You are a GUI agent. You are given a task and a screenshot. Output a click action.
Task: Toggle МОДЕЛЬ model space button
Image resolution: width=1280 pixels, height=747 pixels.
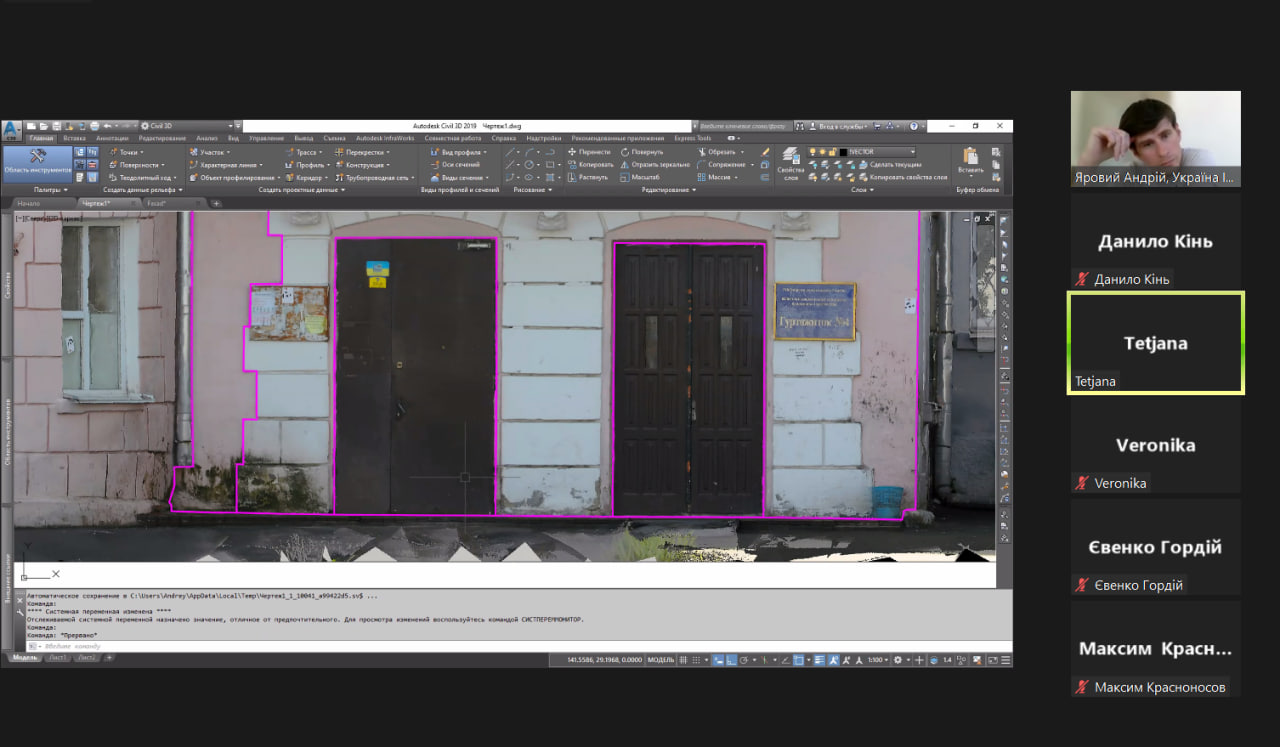[x=661, y=660]
